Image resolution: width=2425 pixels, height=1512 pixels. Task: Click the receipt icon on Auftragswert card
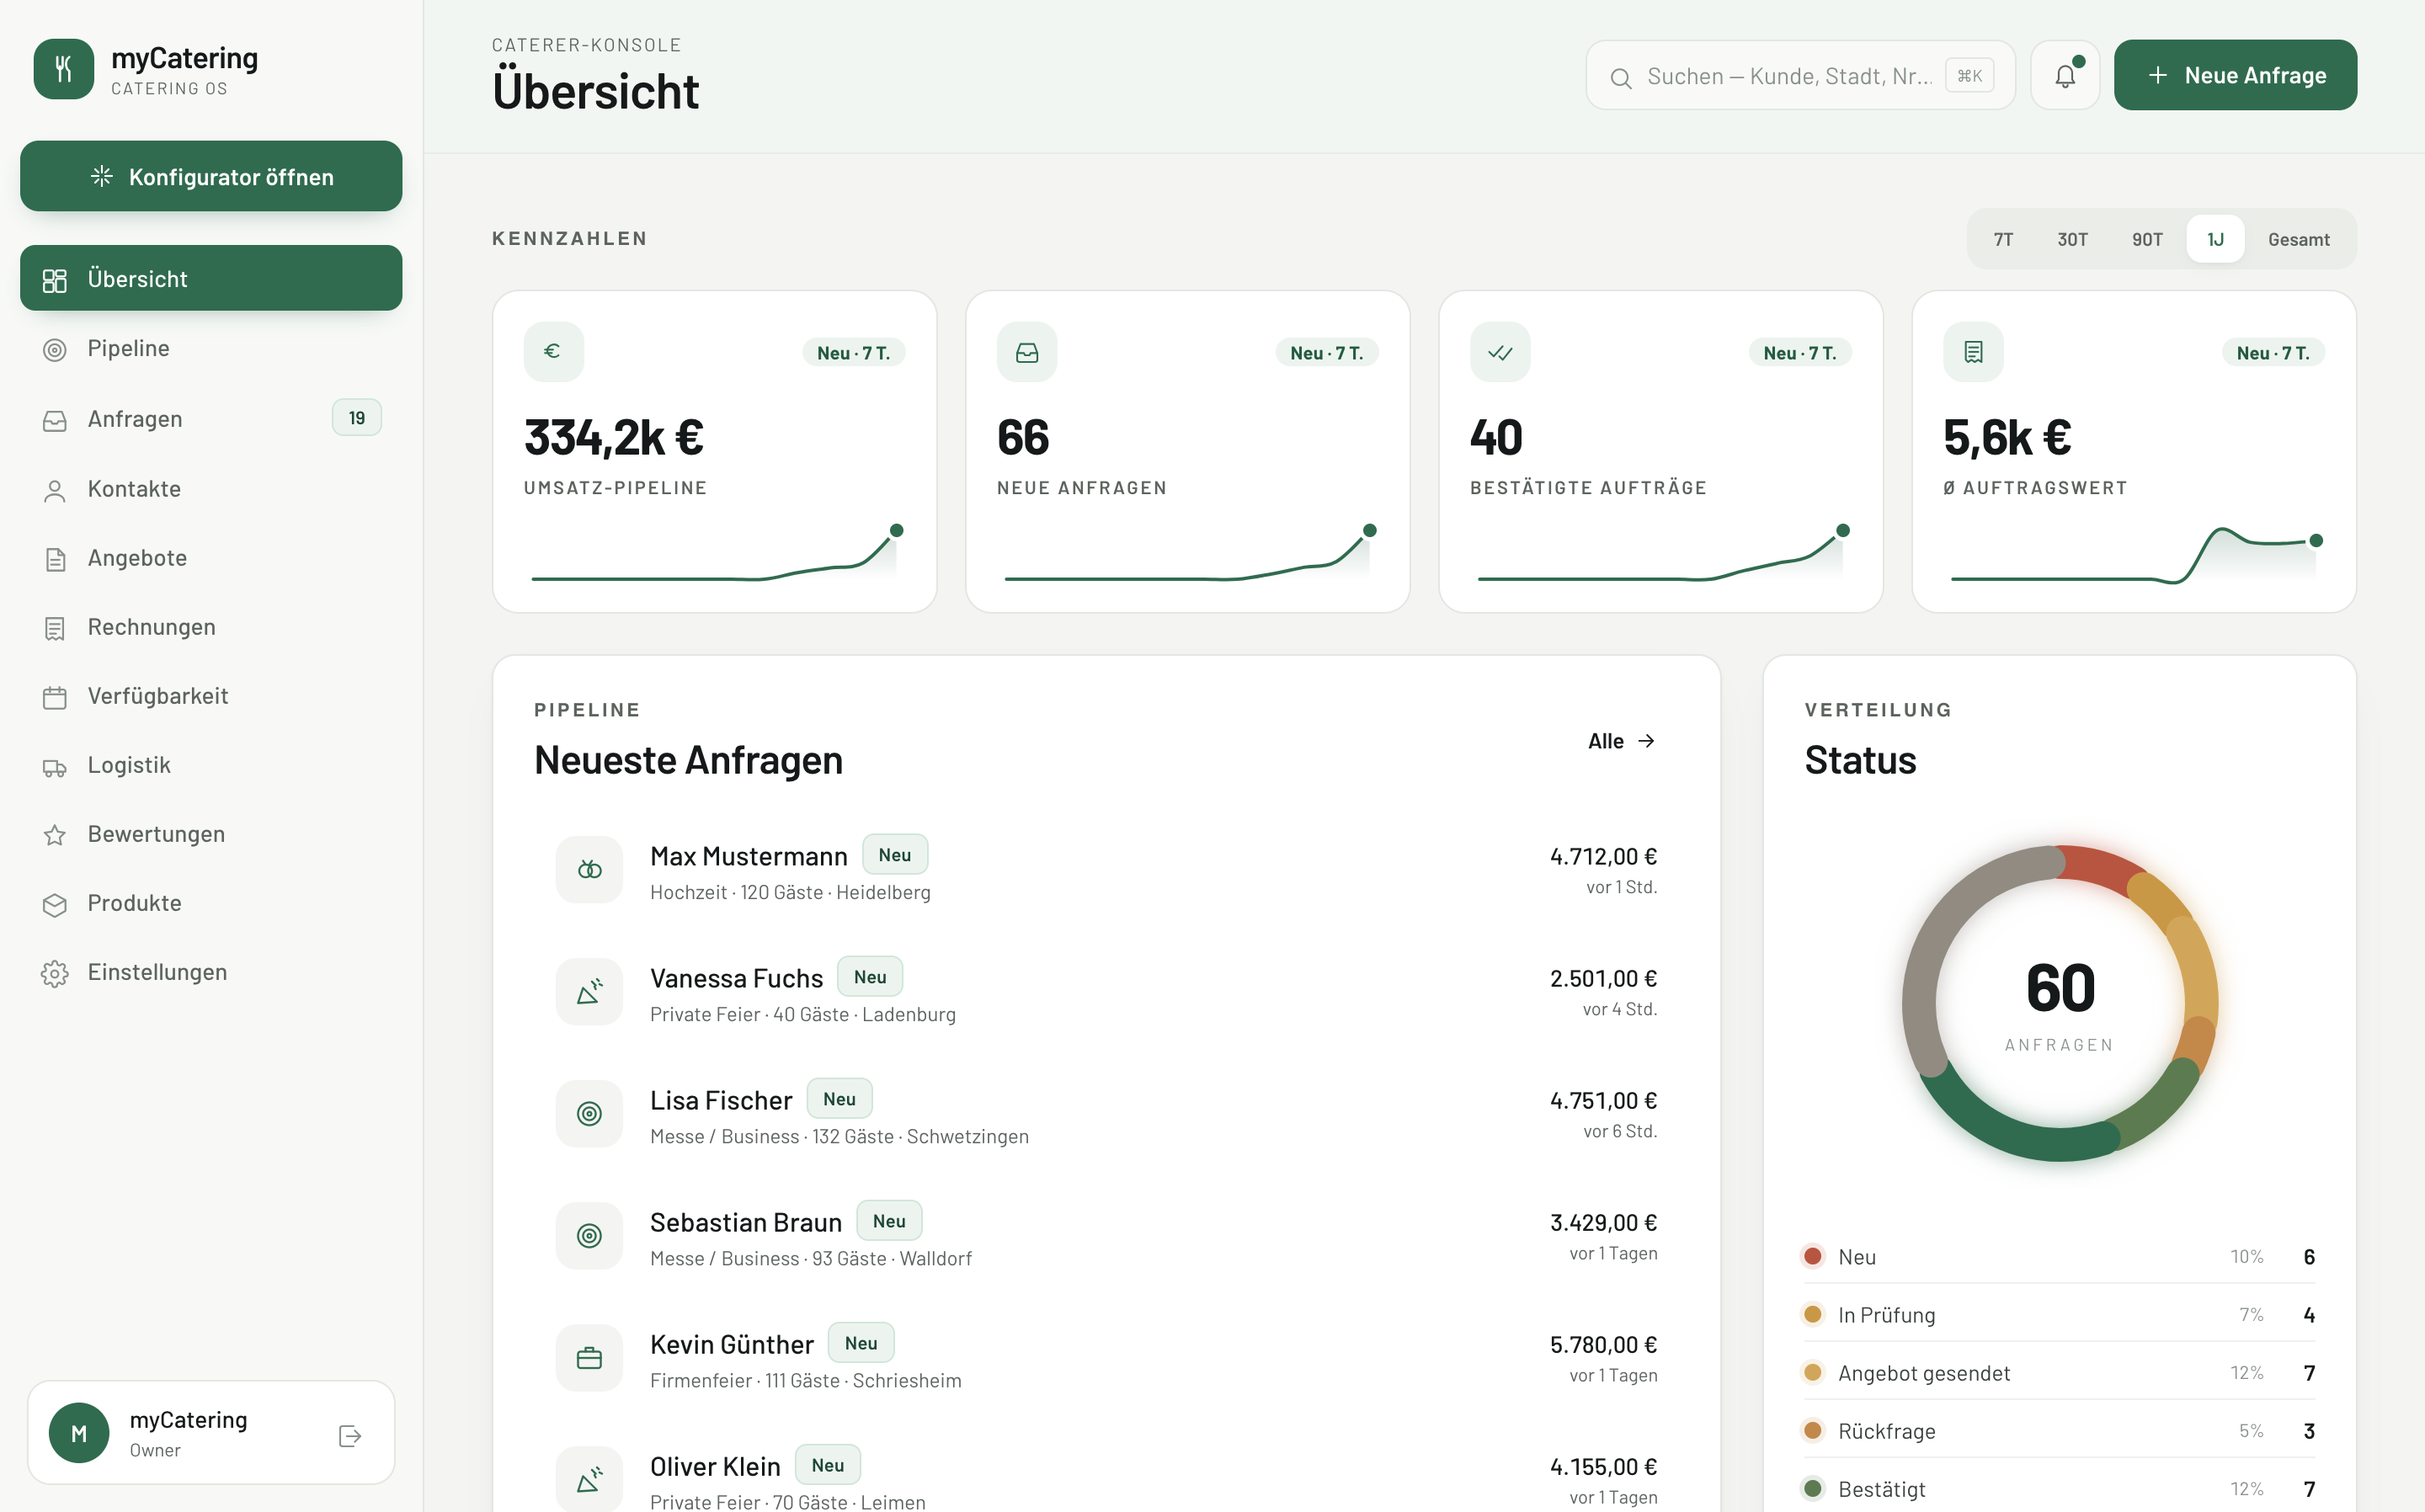(x=1973, y=352)
